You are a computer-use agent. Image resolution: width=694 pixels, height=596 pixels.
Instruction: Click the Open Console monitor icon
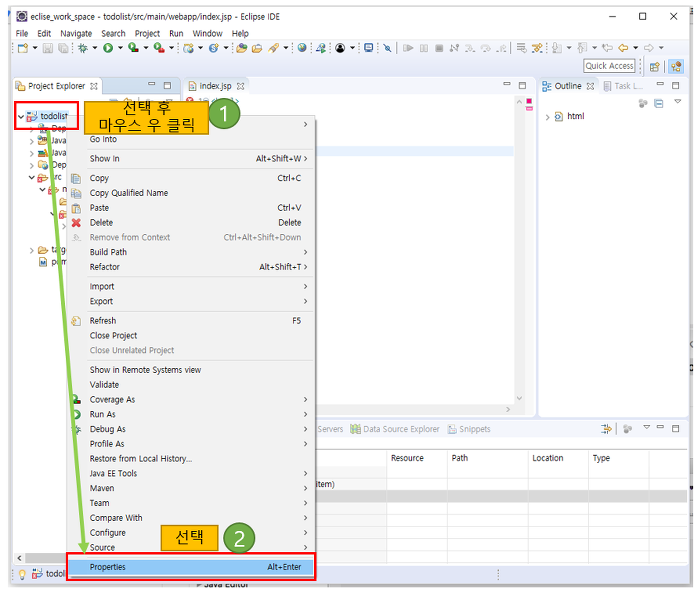(368, 47)
